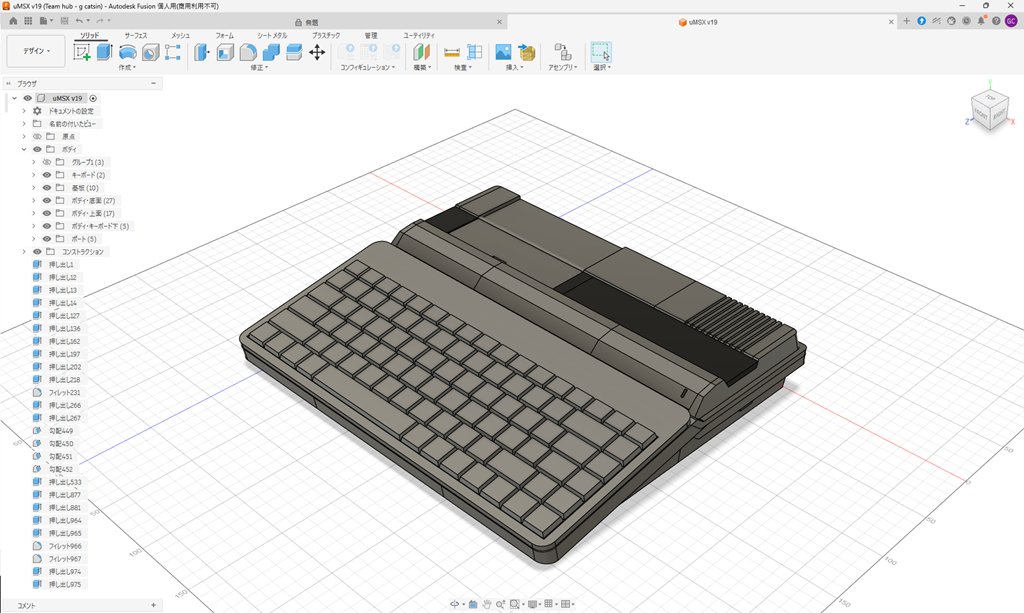Open the Data Panel grid icon
This screenshot has height=613, width=1024.
point(28,21)
